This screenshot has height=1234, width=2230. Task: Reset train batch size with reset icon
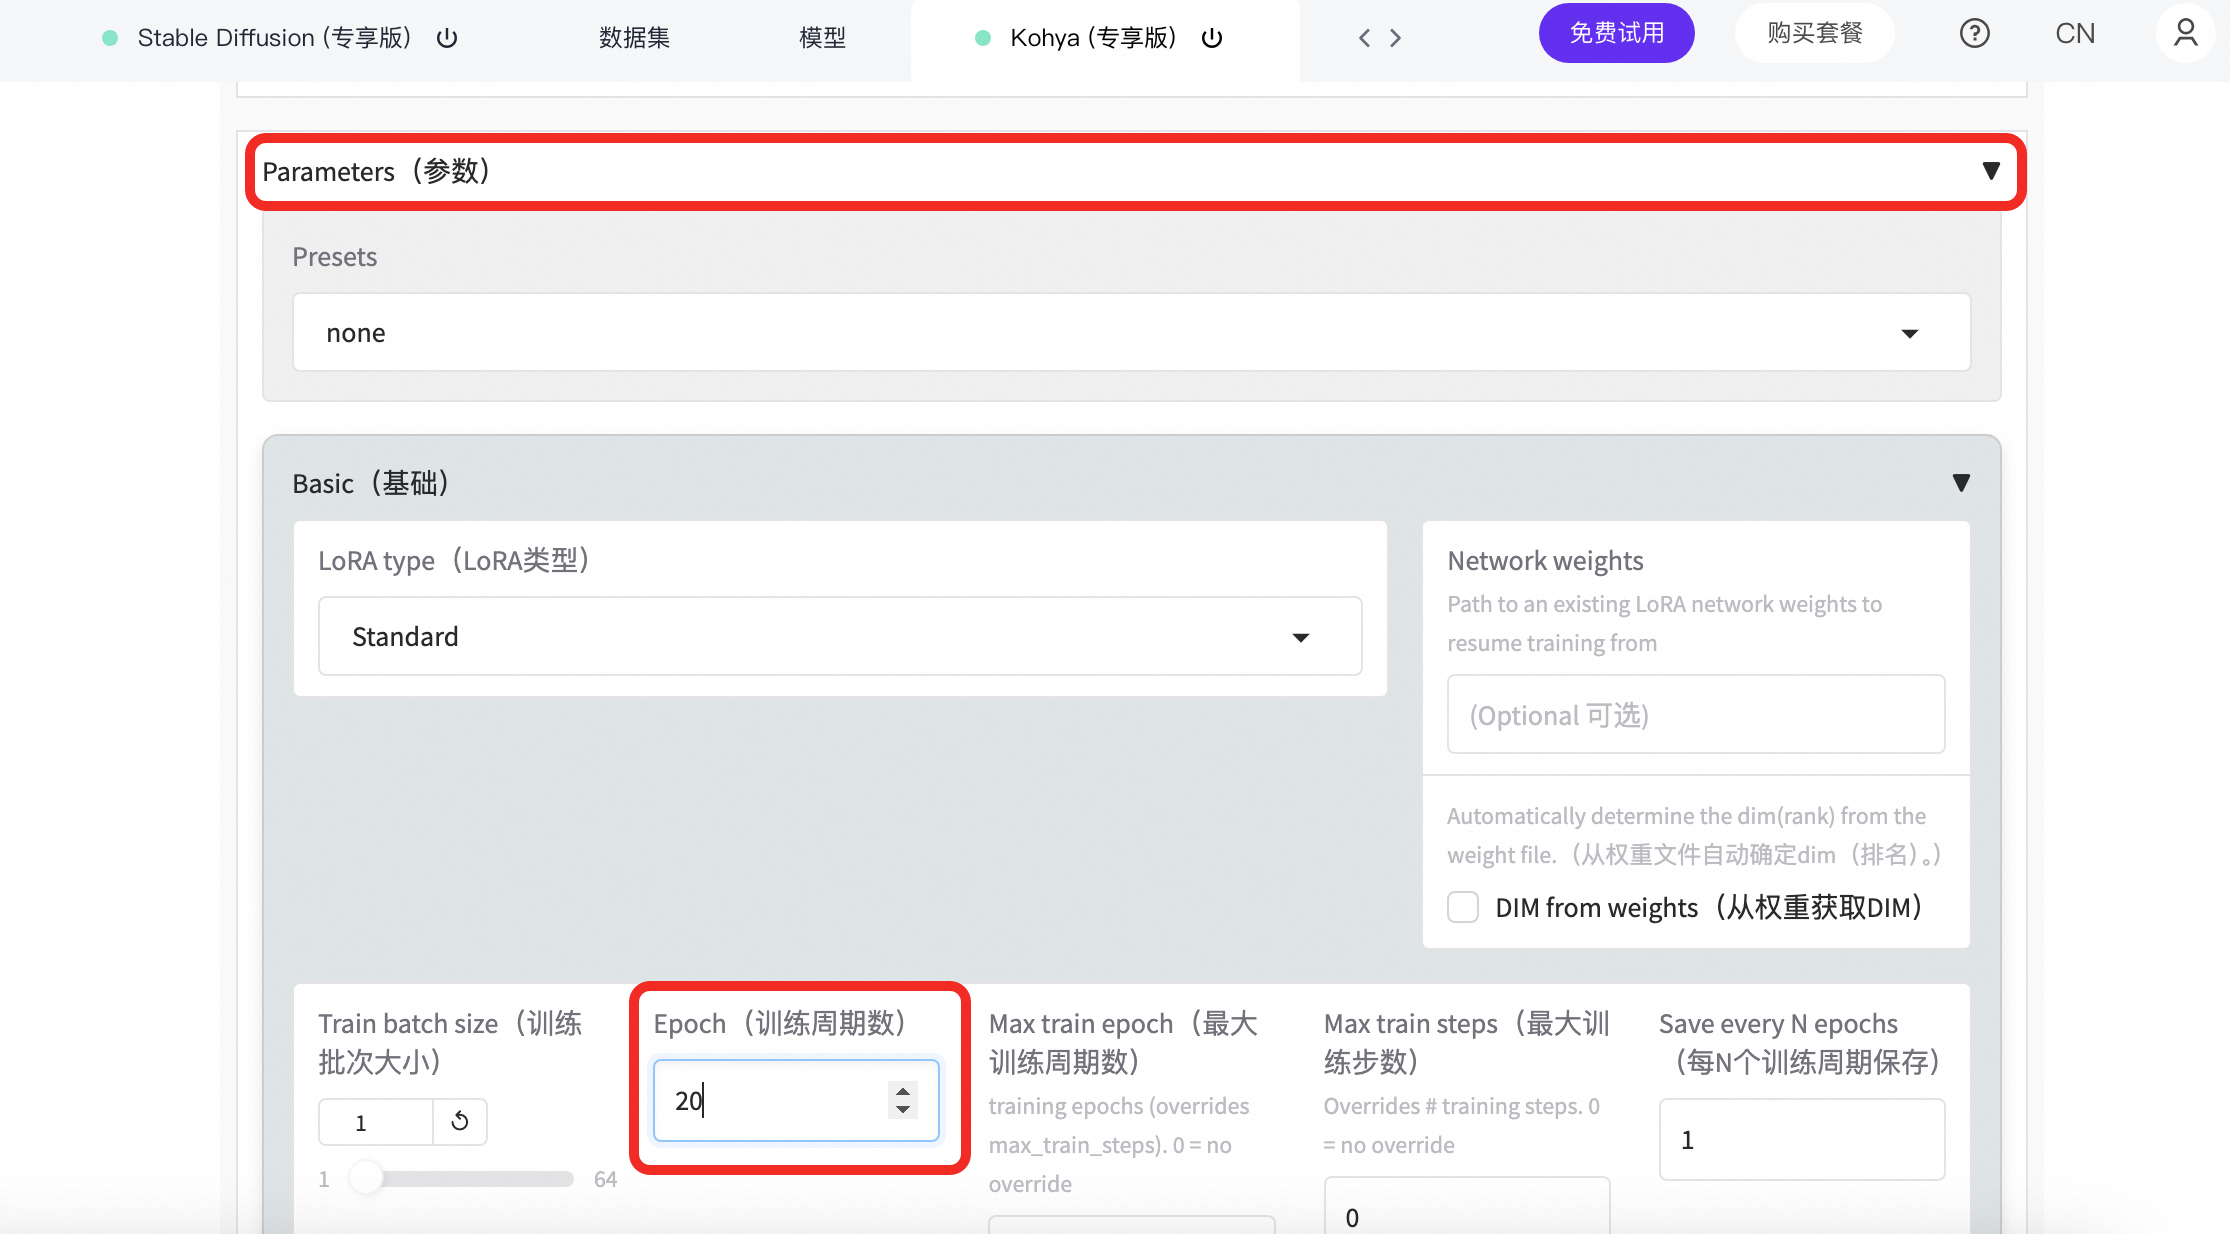coord(460,1121)
